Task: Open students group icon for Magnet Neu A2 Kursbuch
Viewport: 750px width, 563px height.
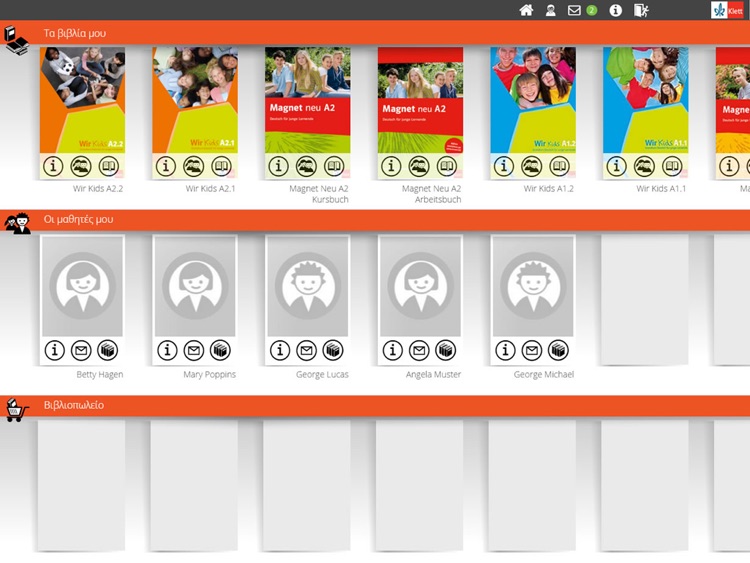Action: (x=306, y=166)
